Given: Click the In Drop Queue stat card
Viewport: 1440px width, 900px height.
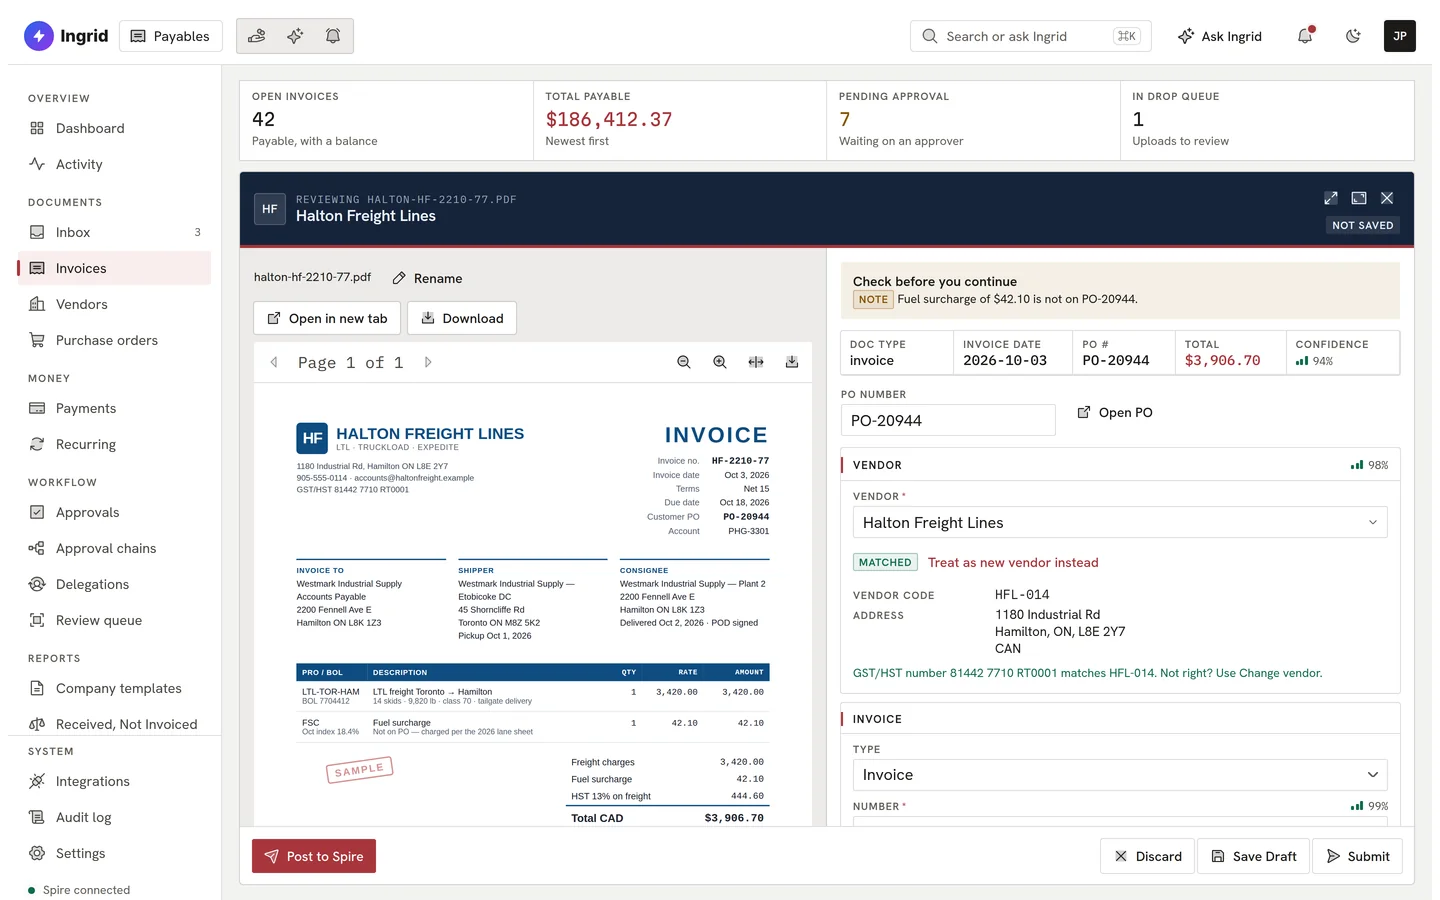Looking at the screenshot, I should coord(1267,120).
